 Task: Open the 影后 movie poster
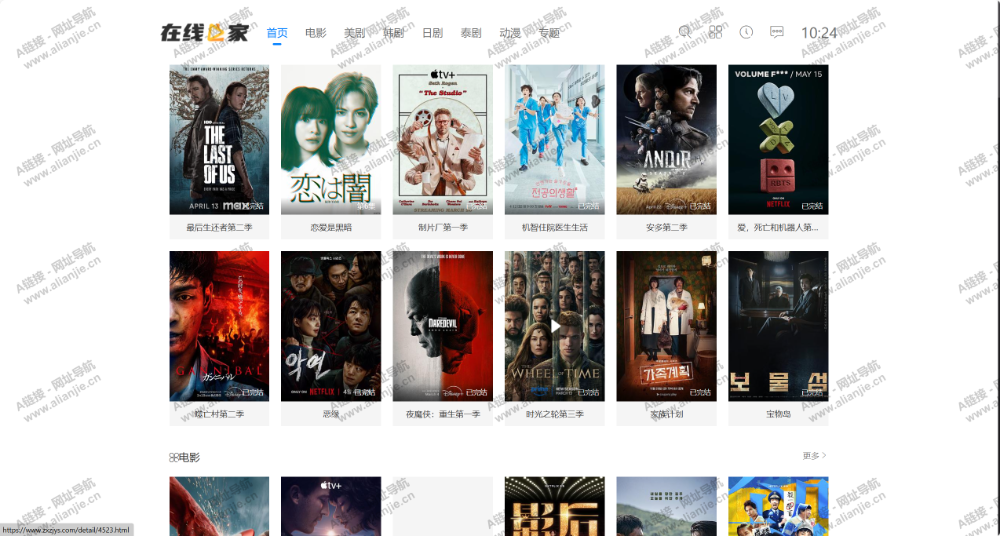point(555,506)
